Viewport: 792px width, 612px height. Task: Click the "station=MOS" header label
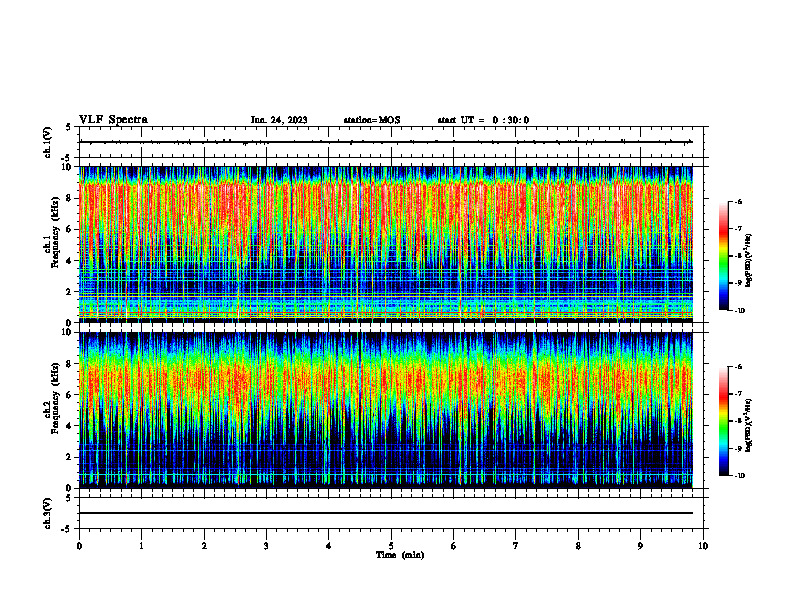tap(372, 120)
